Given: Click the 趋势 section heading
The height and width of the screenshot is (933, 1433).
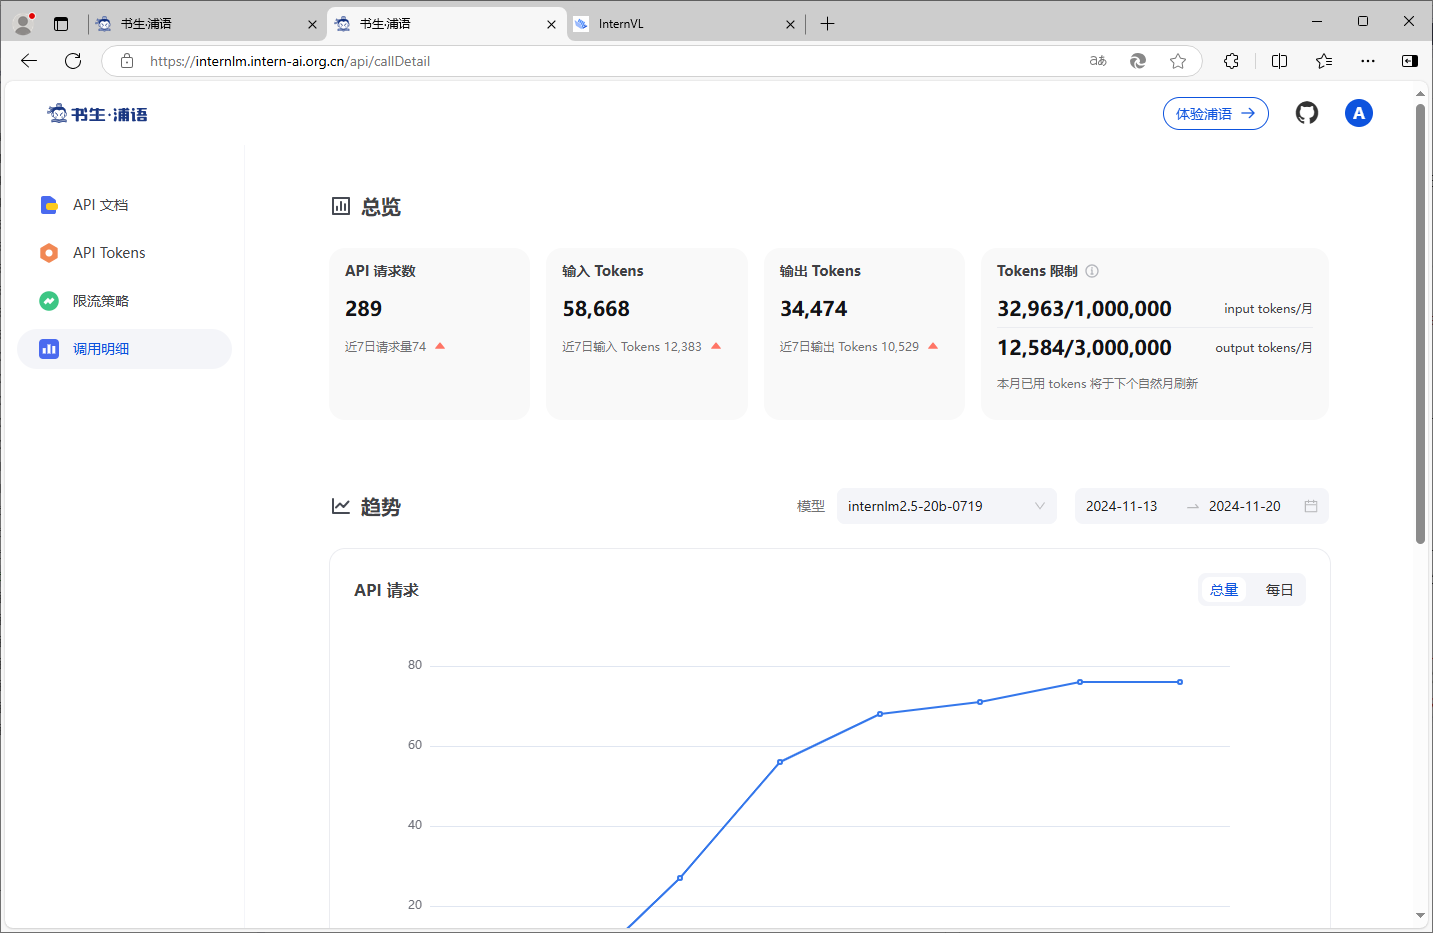Looking at the screenshot, I should pos(380,507).
